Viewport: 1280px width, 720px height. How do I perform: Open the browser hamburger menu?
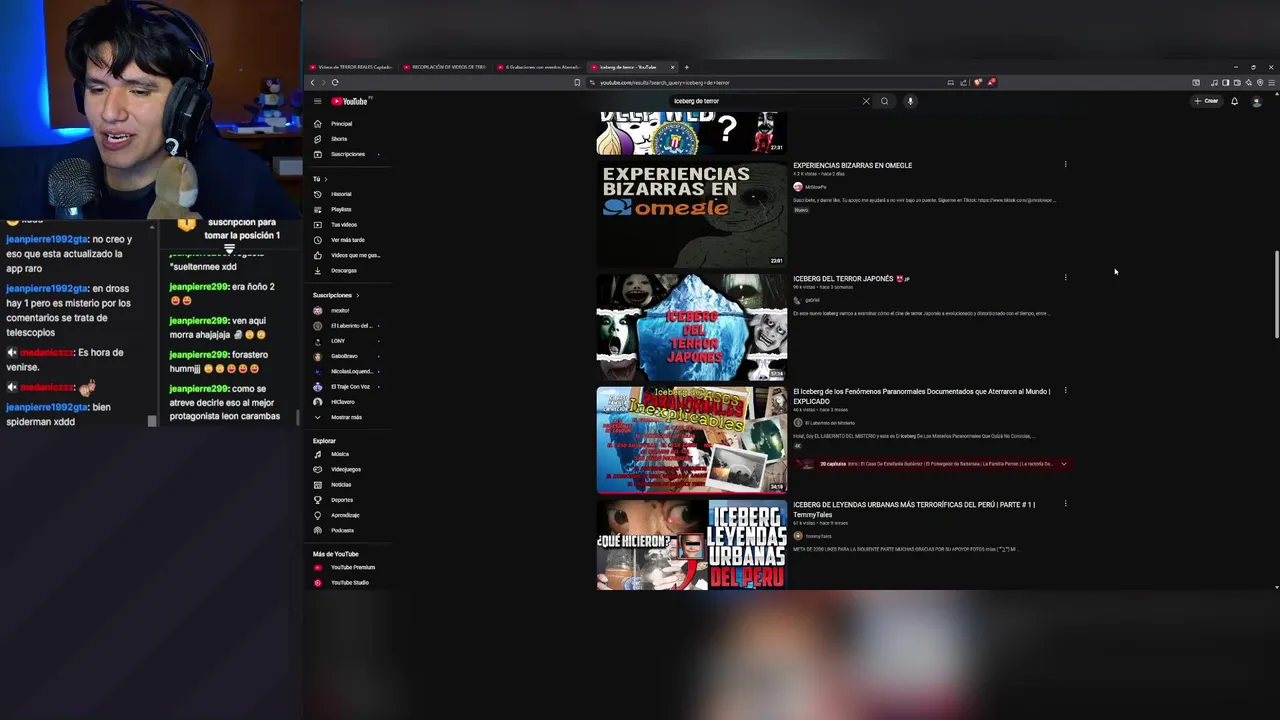[1271, 82]
